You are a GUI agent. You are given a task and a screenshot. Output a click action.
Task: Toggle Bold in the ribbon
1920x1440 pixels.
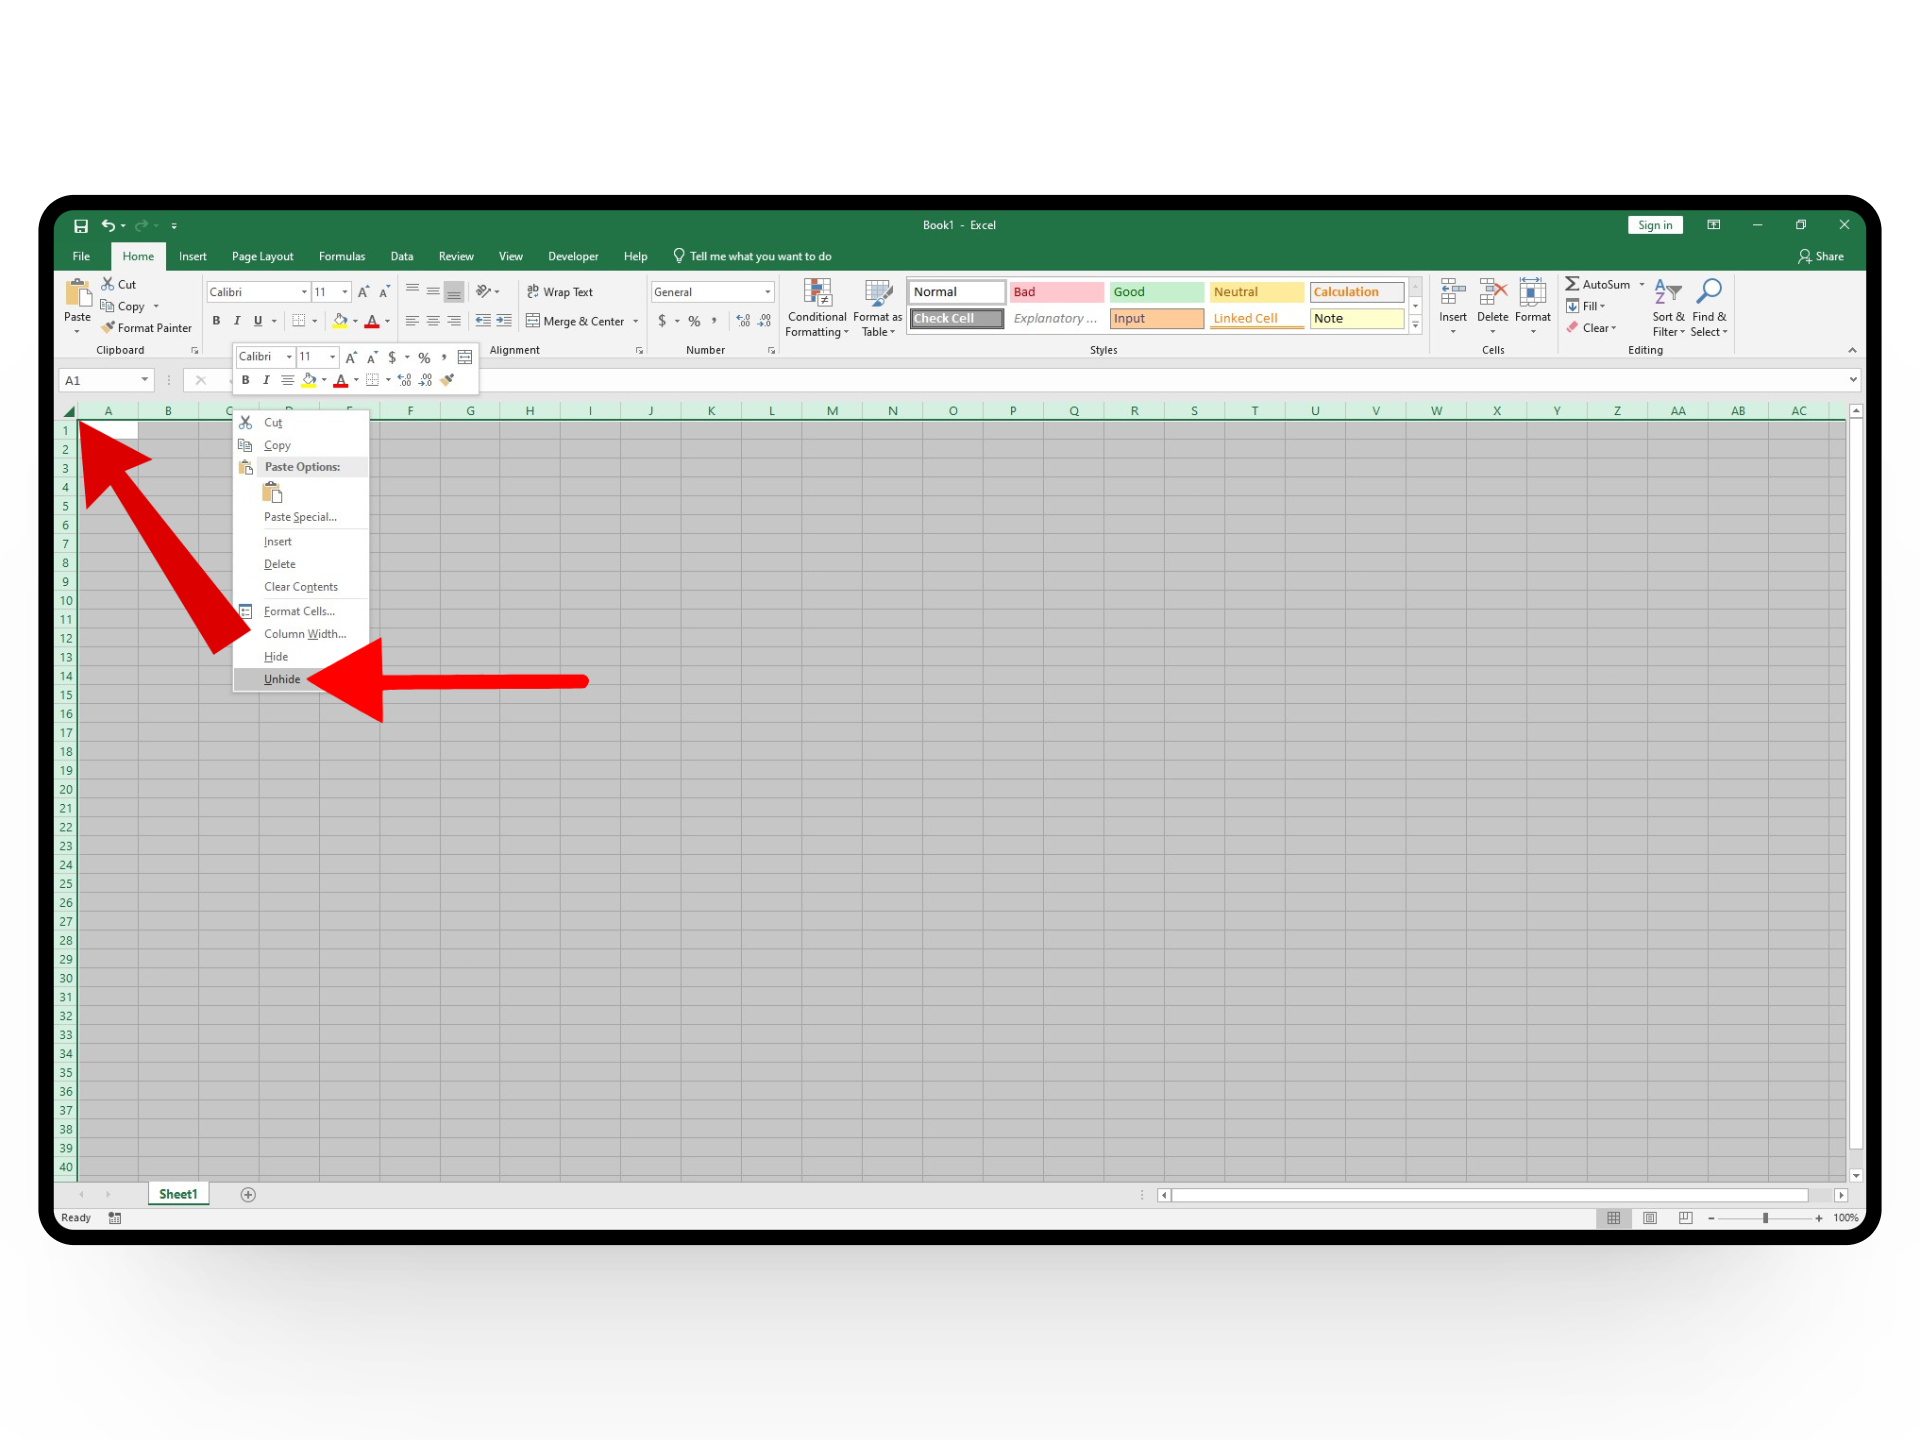tap(216, 321)
